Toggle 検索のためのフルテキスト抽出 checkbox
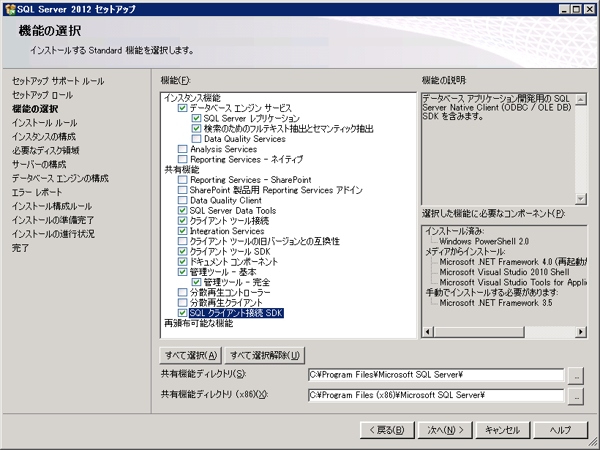 point(196,129)
